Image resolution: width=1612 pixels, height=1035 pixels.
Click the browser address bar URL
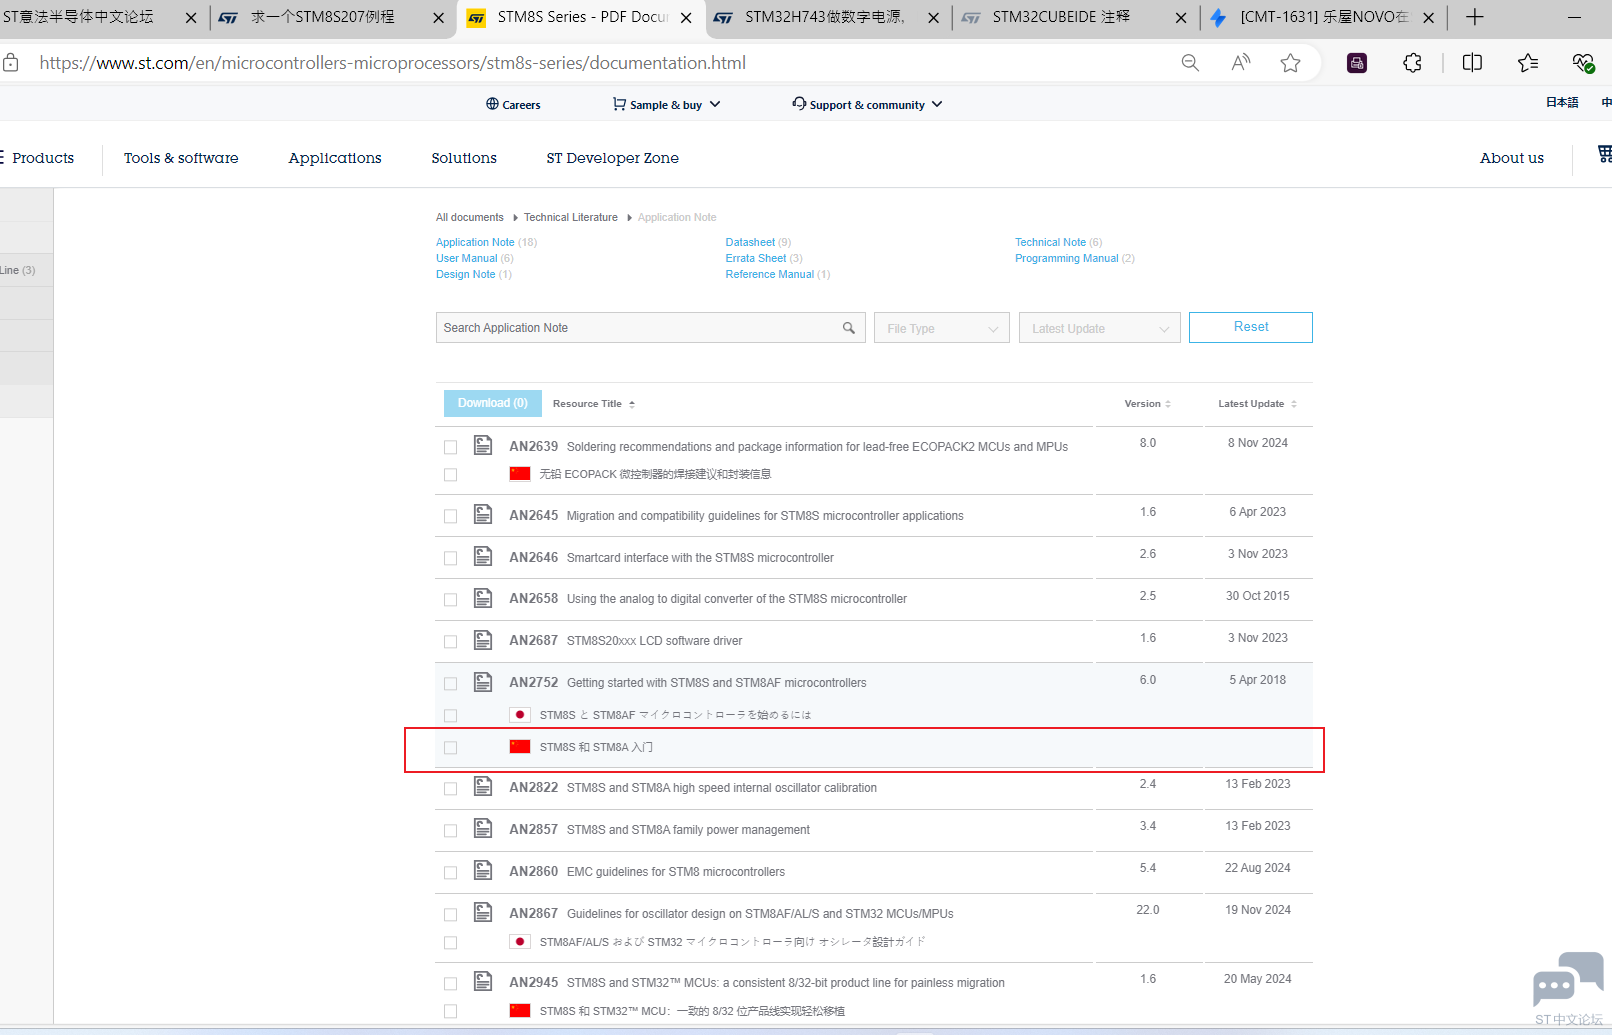(x=393, y=63)
